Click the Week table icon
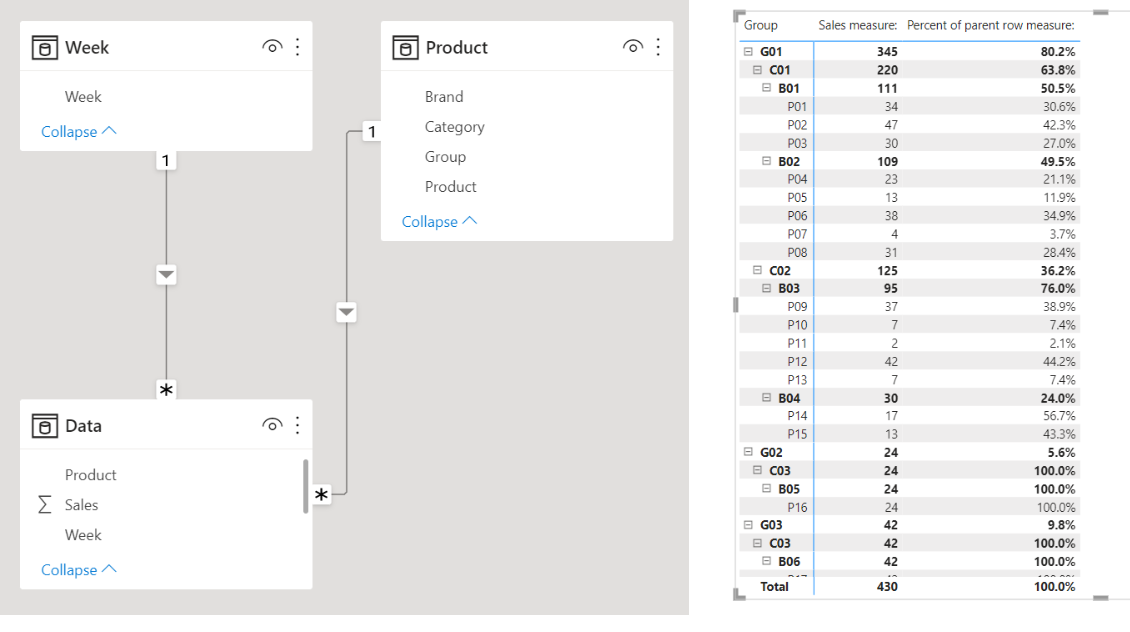 point(45,48)
